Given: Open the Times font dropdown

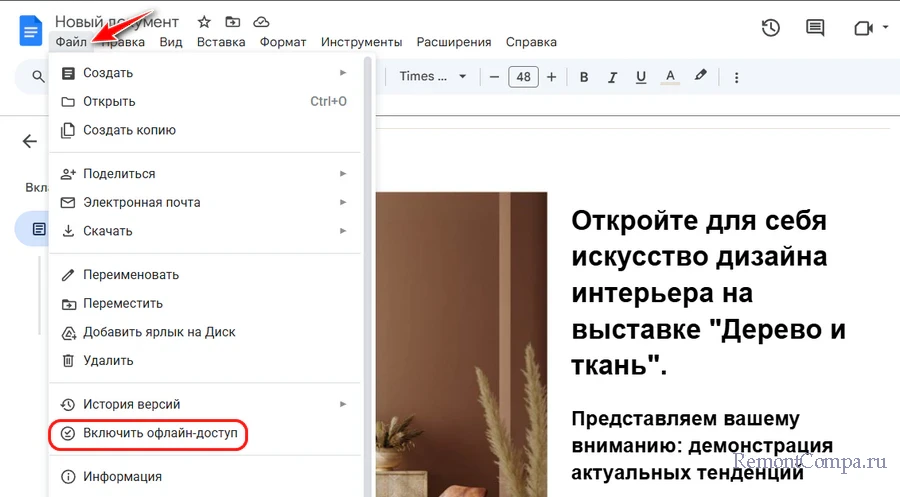Looking at the screenshot, I should click(433, 77).
